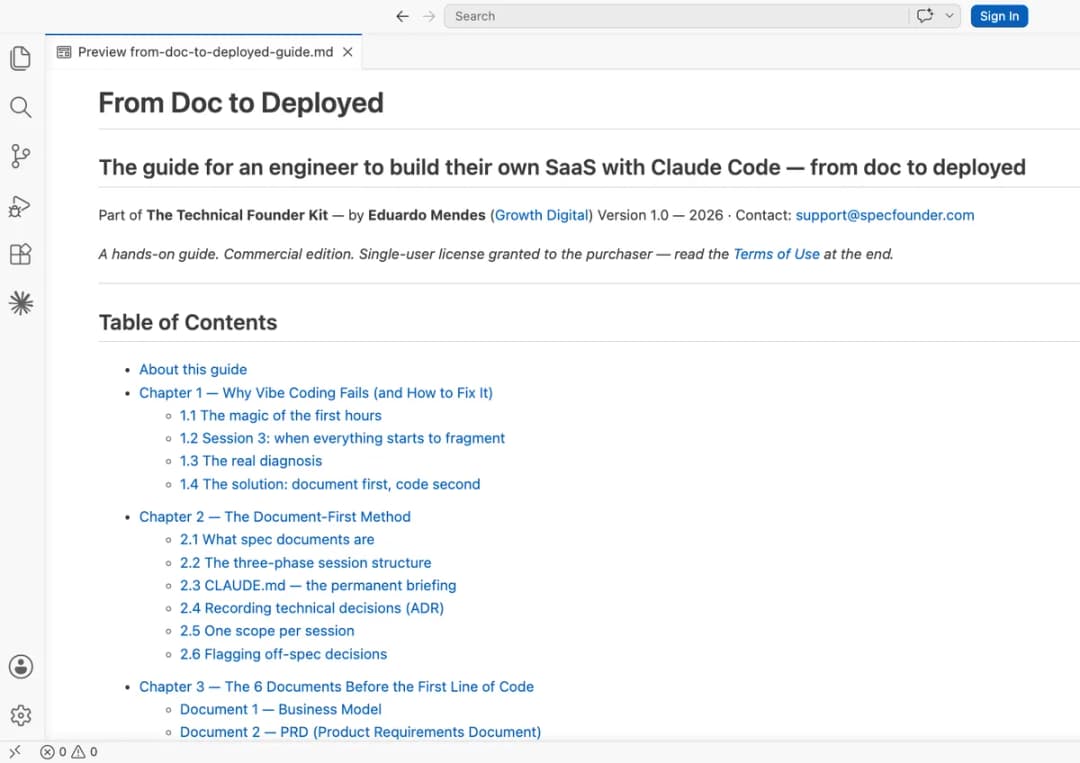Open the Accounts menu icon
The height and width of the screenshot is (763, 1080).
21,667
